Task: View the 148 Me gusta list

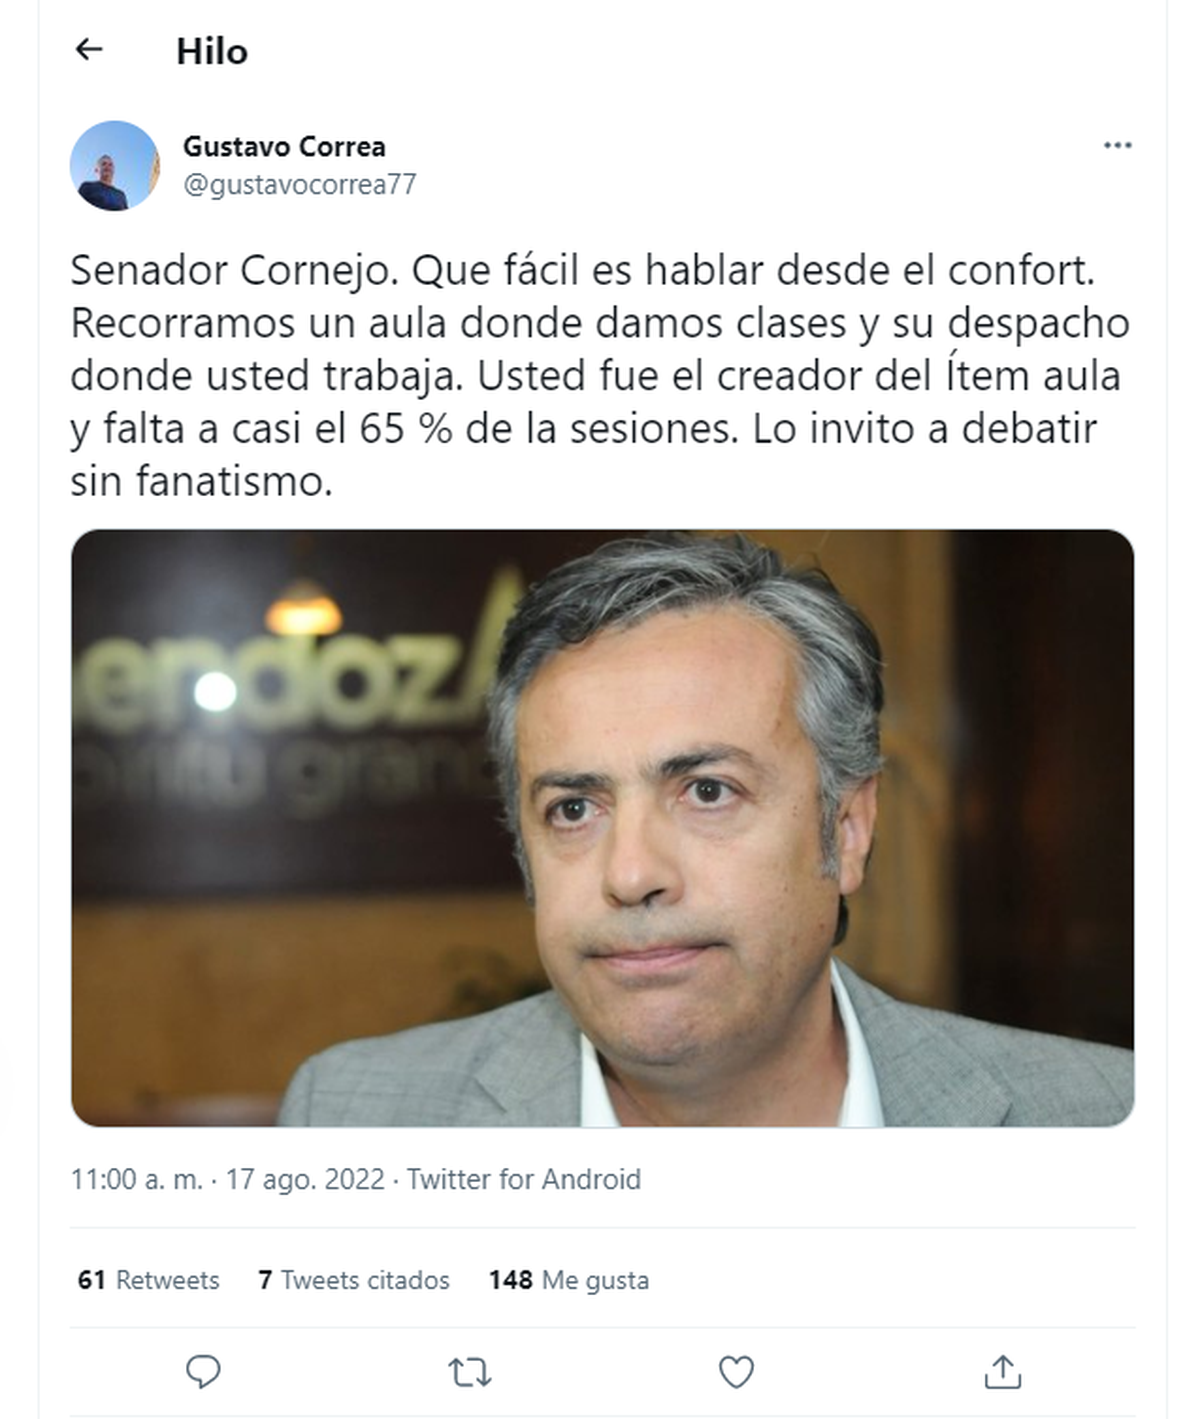Action: [x=569, y=1280]
